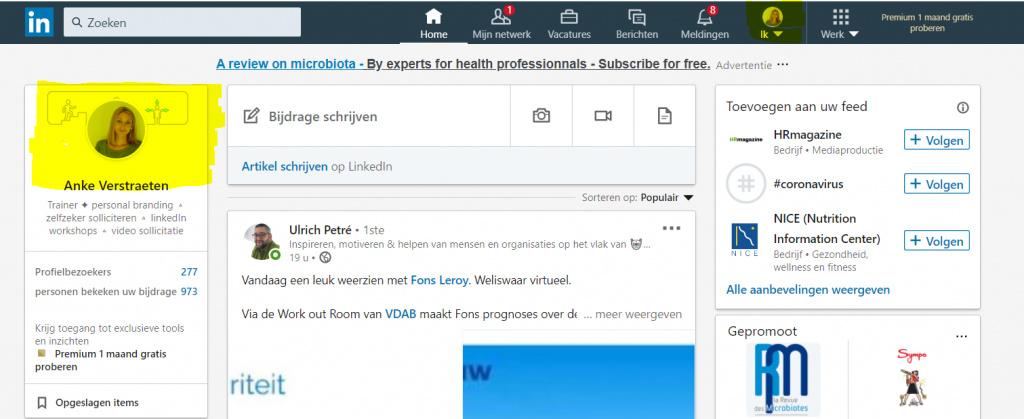Follow HRmagazine with Volgen button
This screenshot has height=419, width=1024.
(936, 140)
